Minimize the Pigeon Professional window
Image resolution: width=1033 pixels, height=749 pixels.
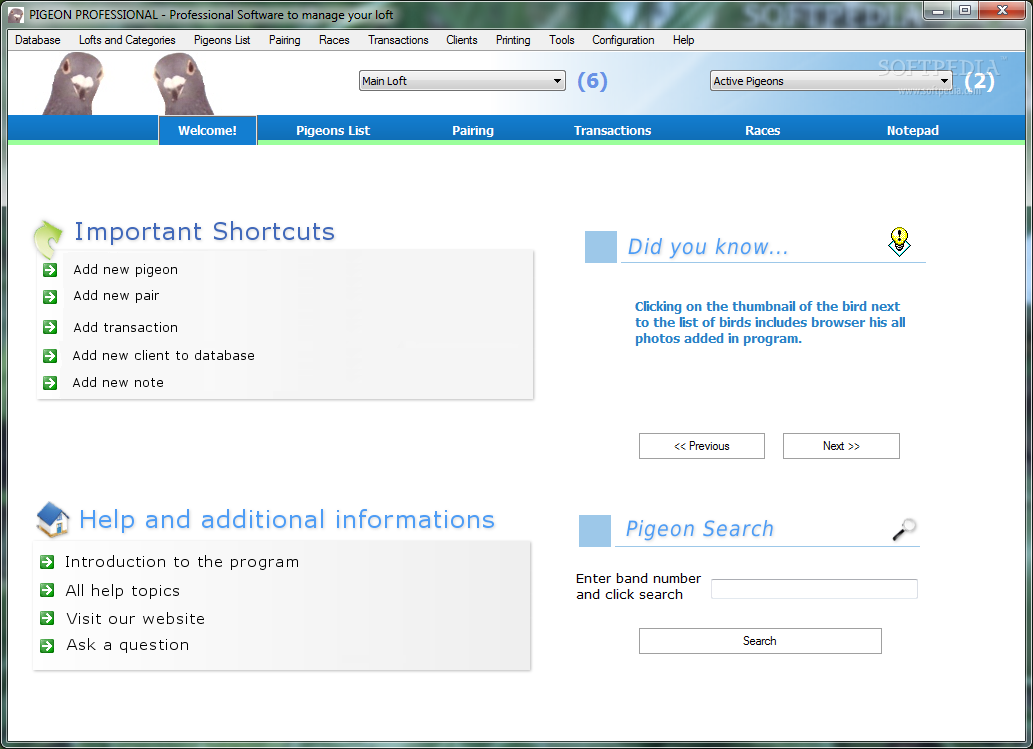point(938,10)
